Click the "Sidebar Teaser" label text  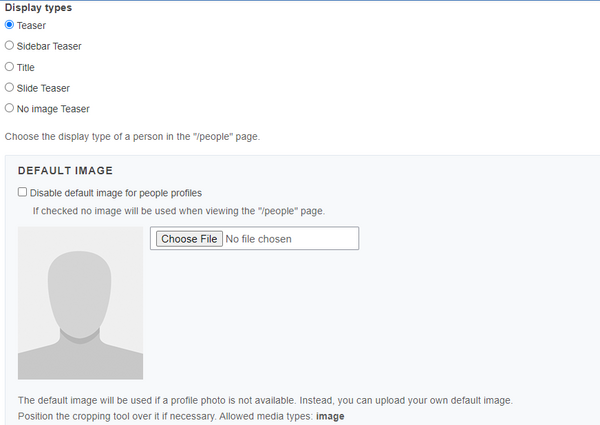[49, 46]
